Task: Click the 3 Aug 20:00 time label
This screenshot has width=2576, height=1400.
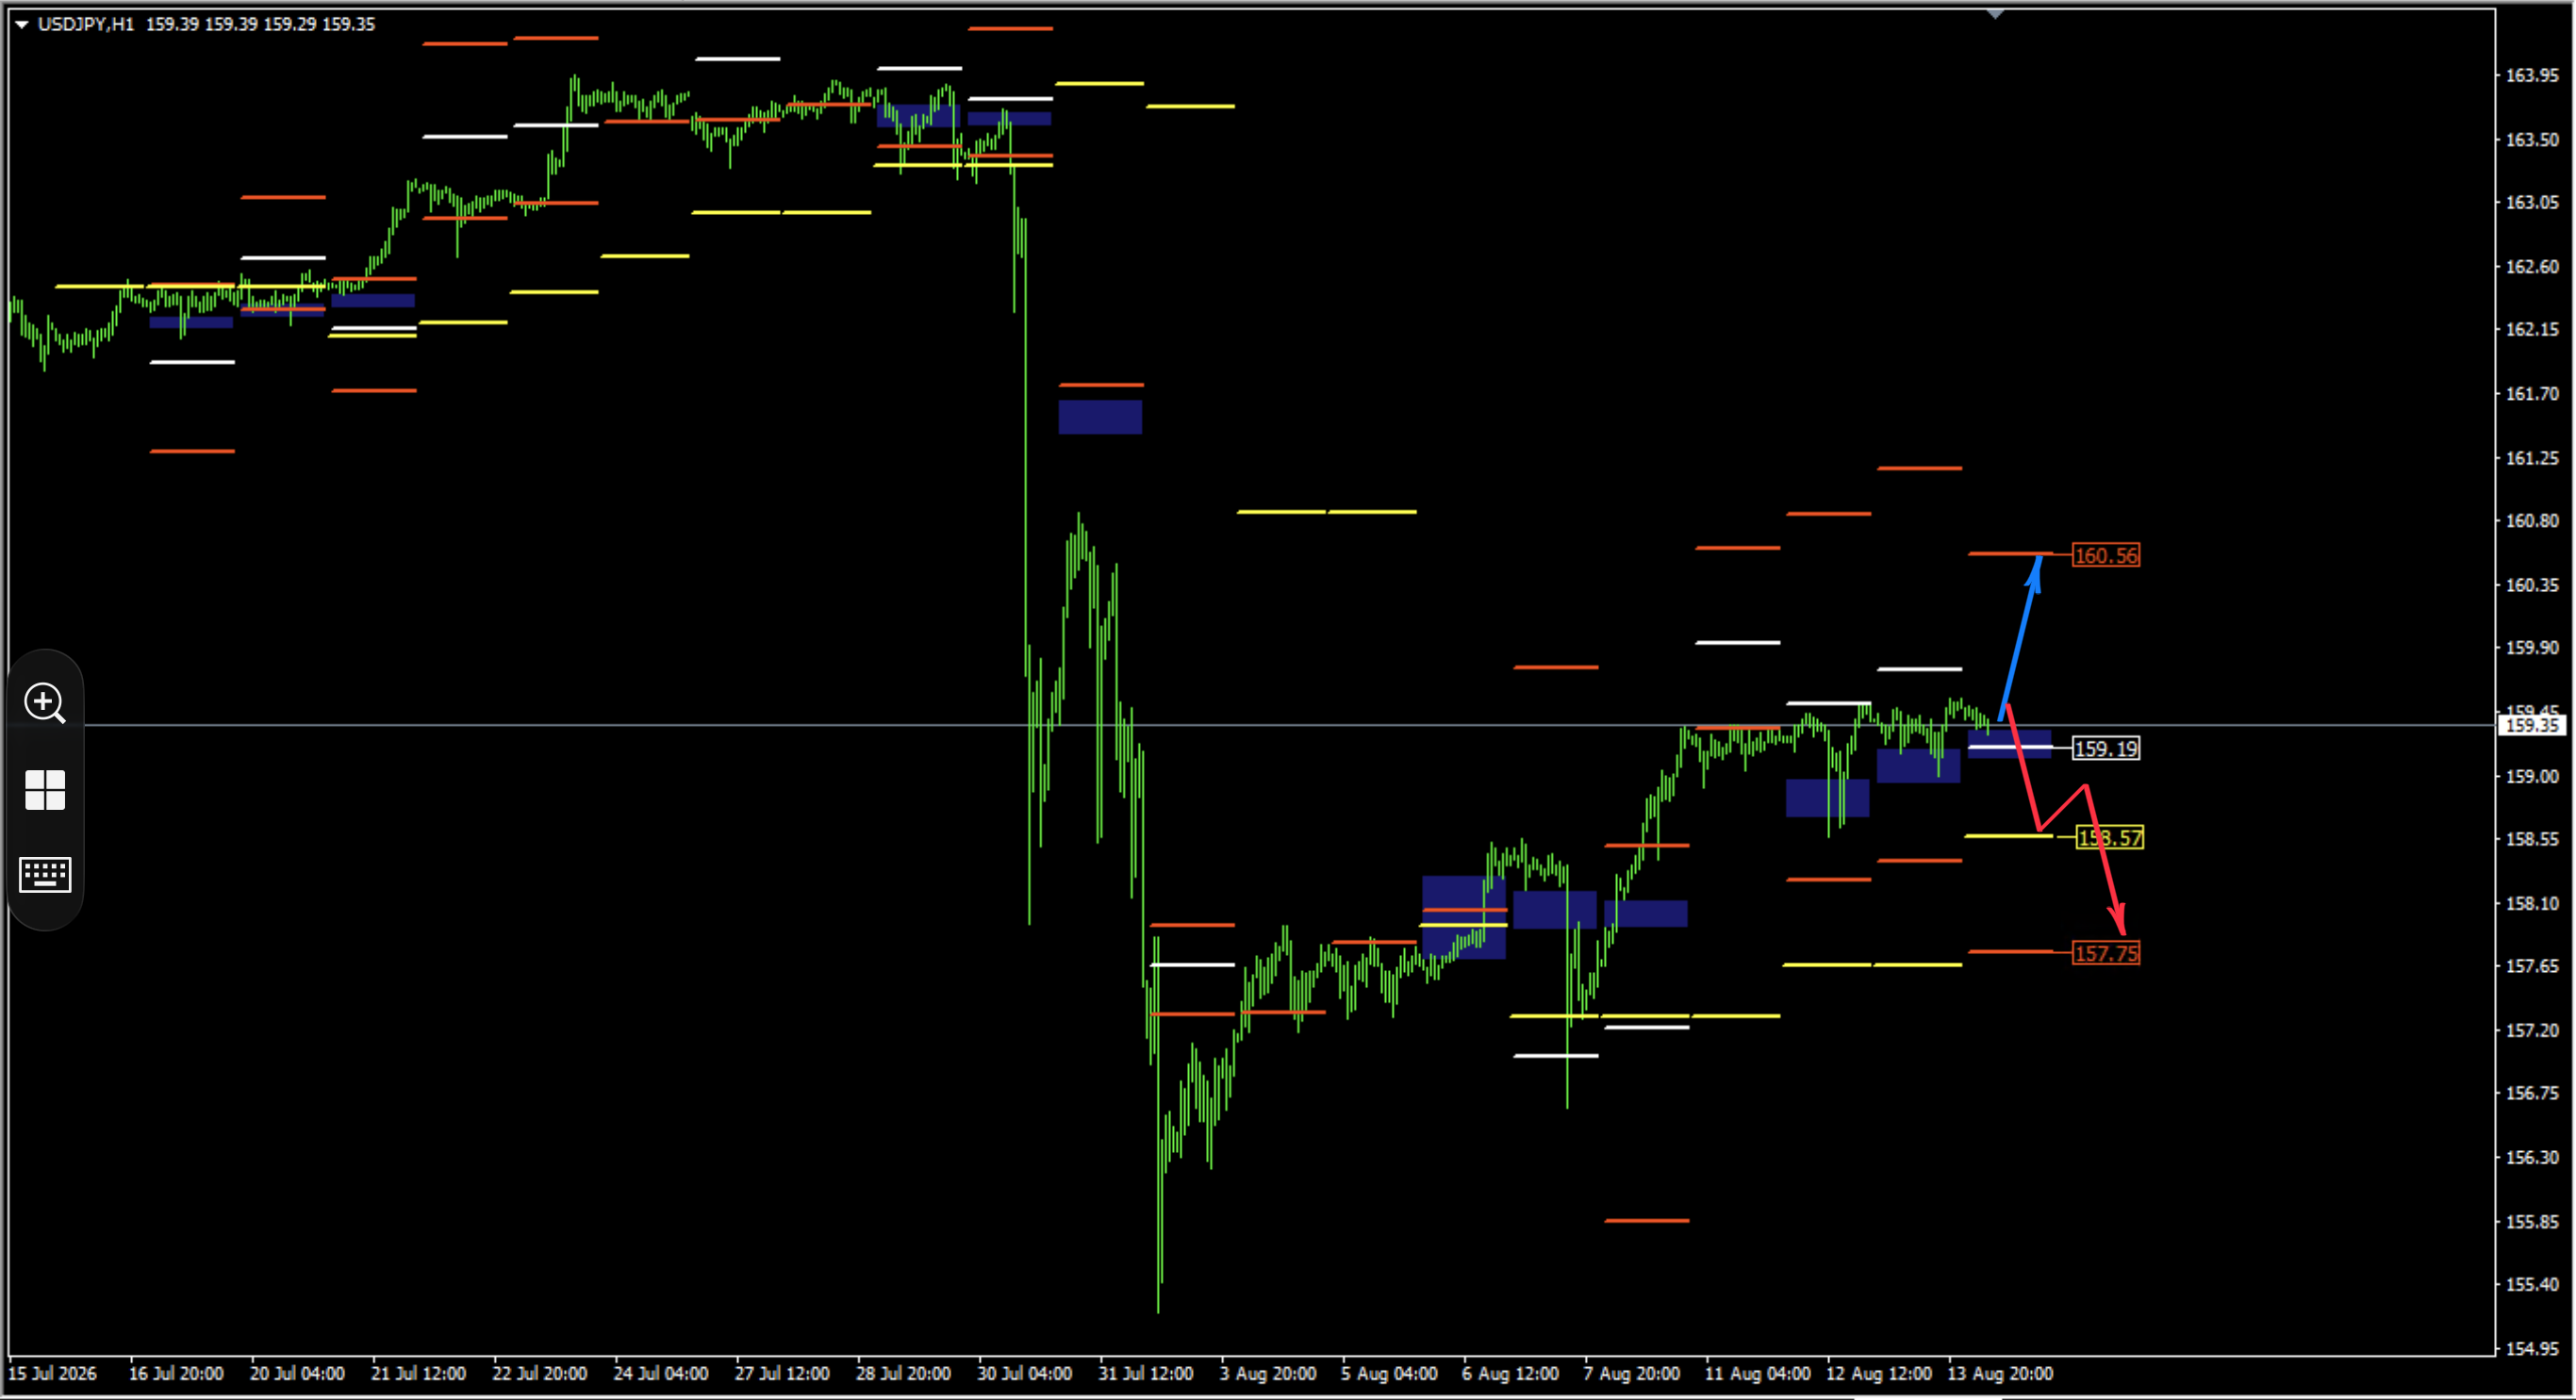Action: click(x=1268, y=1374)
